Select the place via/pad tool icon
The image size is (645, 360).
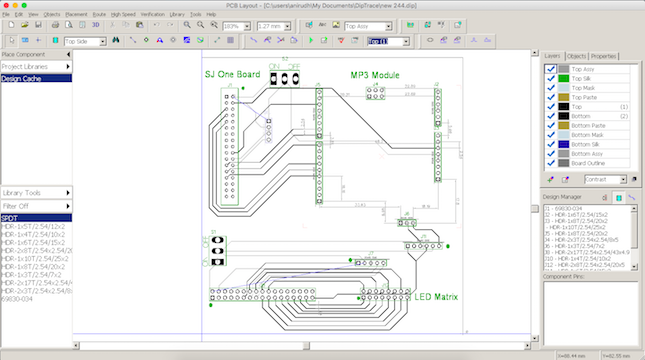(x=146, y=40)
